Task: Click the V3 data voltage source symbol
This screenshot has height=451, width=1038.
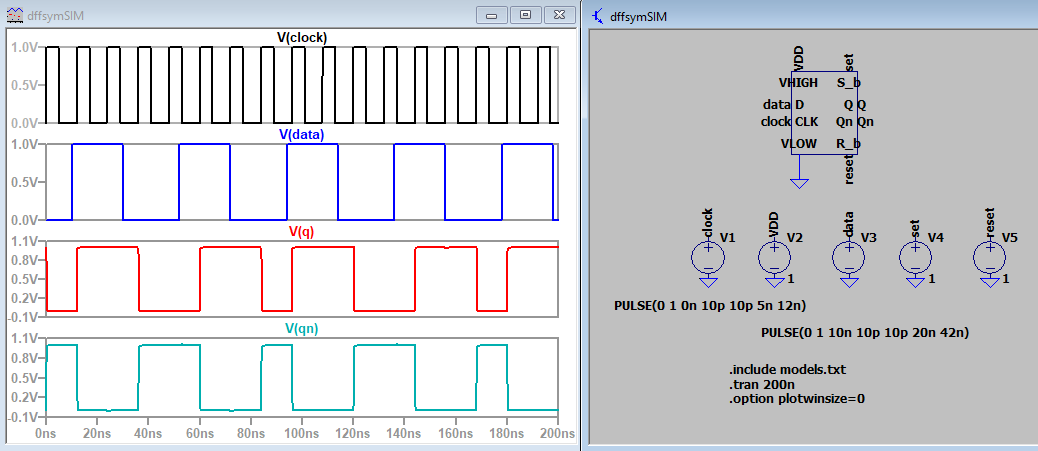Action: pyautogui.click(x=849, y=258)
